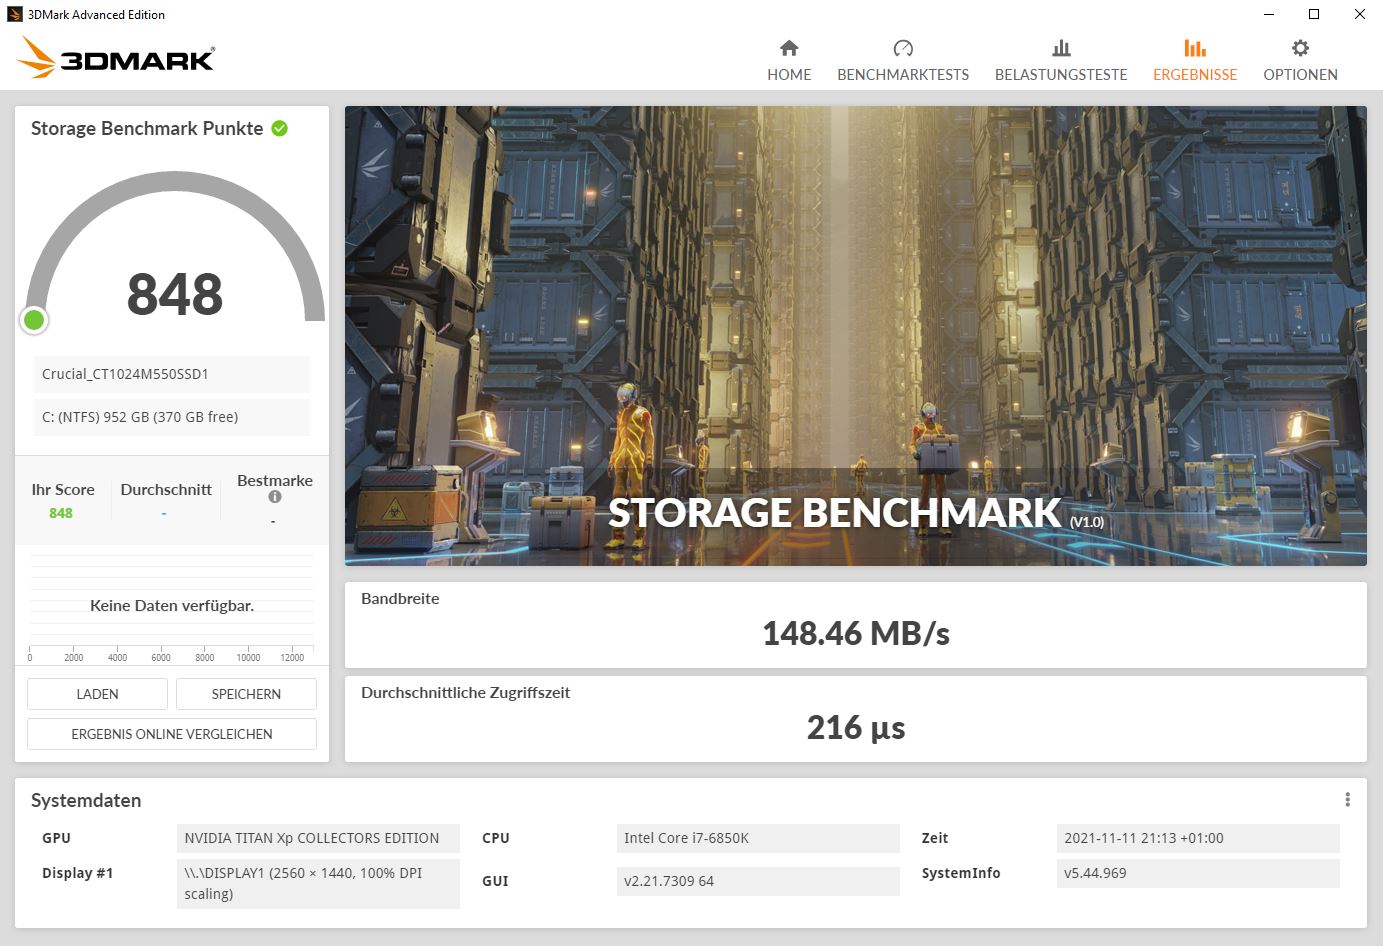Click the SPEICHERN button
Image resolution: width=1383 pixels, height=946 pixels.
pyautogui.click(x=246, y=694)
